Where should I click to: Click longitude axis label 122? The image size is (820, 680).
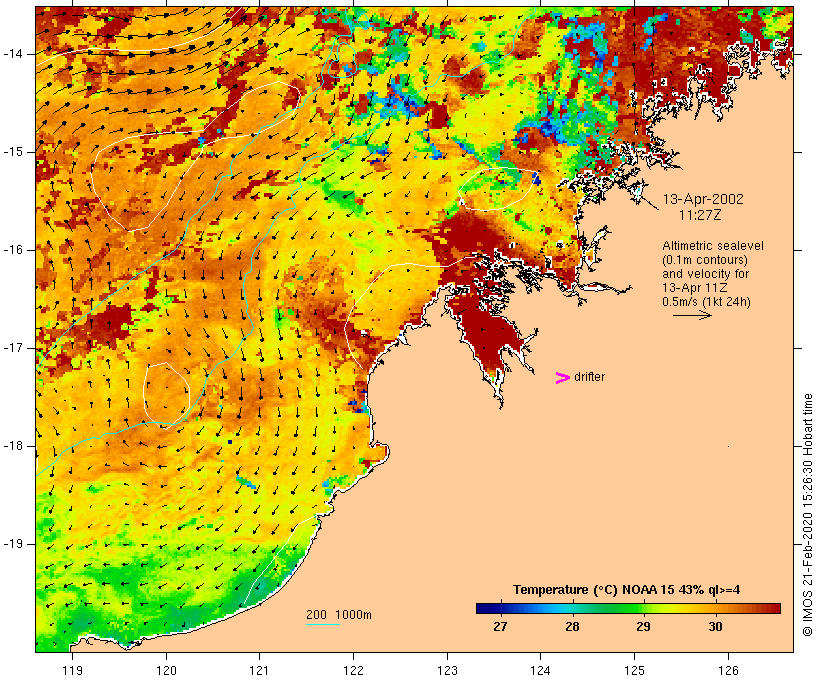click(354, 670)
